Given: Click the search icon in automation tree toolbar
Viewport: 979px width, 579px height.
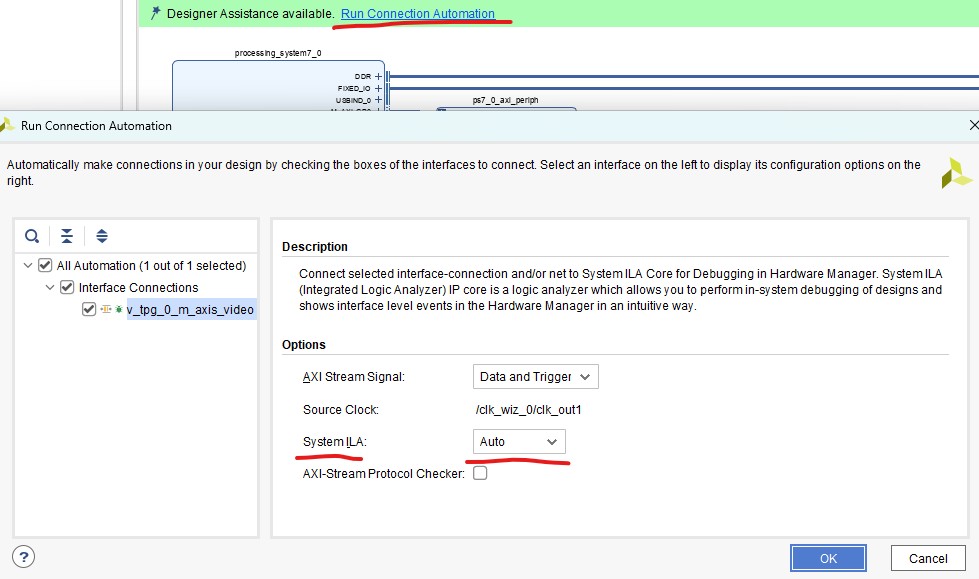Looking at the screenshot, I should tap(32, 236).
